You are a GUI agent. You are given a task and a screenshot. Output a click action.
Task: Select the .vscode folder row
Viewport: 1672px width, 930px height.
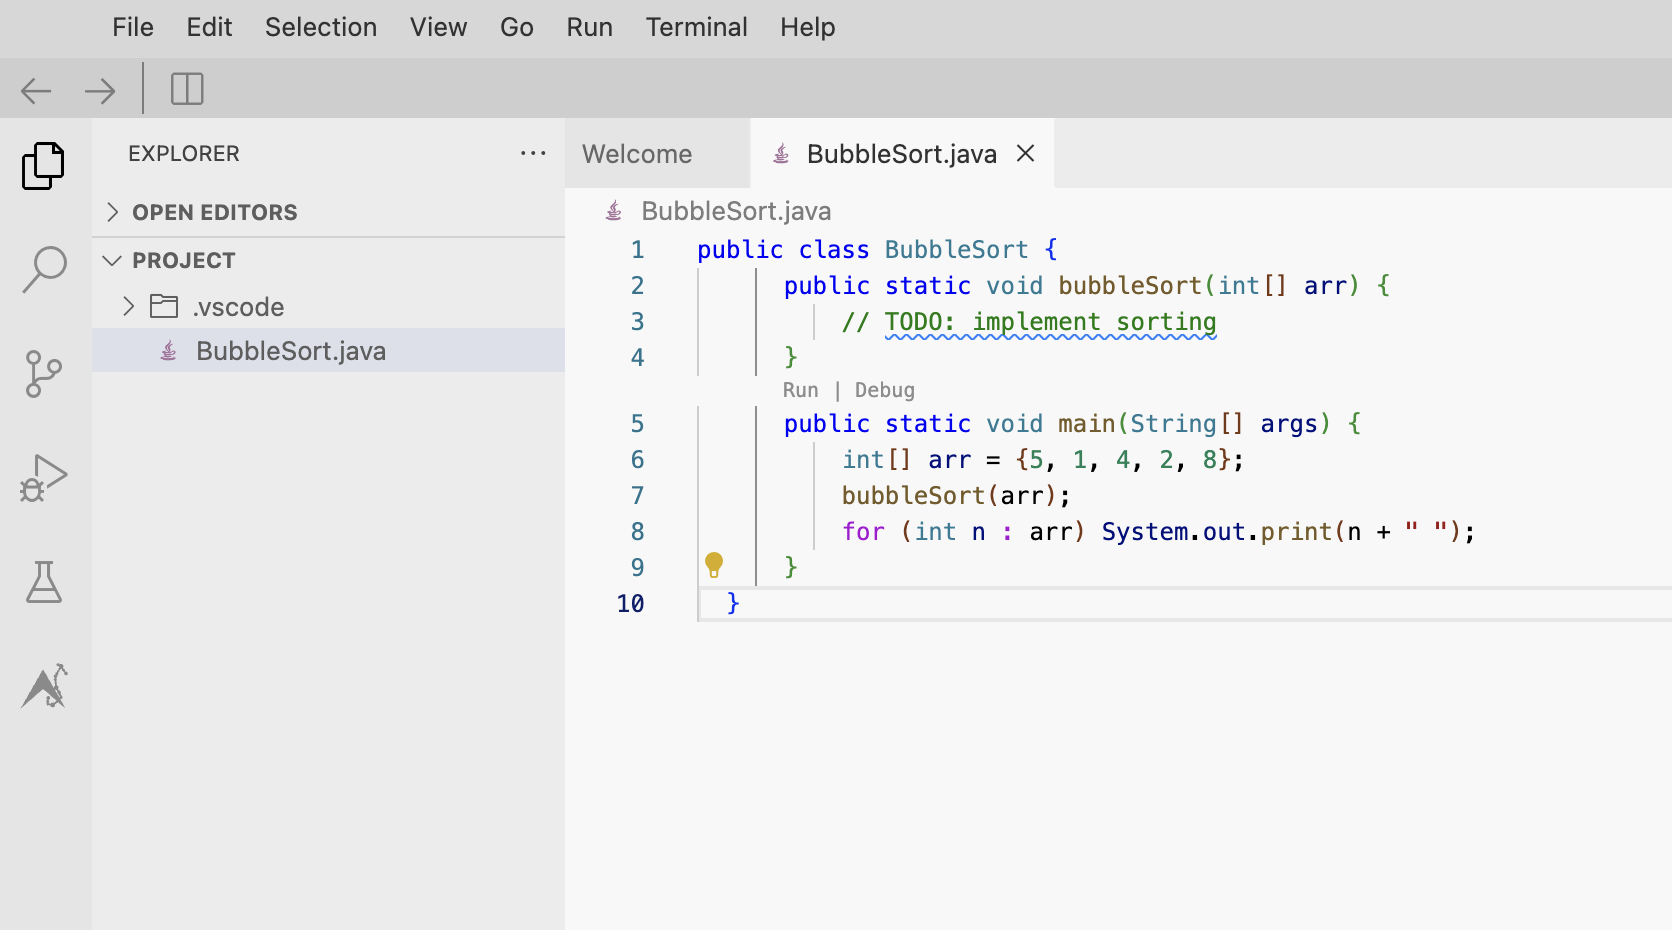point(328,306)
